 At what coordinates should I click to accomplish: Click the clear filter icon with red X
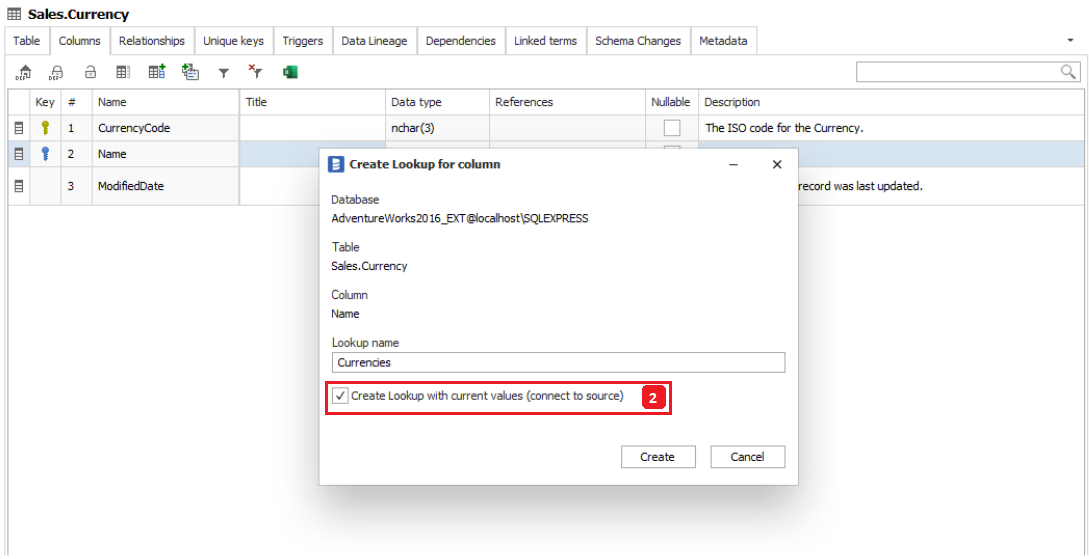click(256, 72)
